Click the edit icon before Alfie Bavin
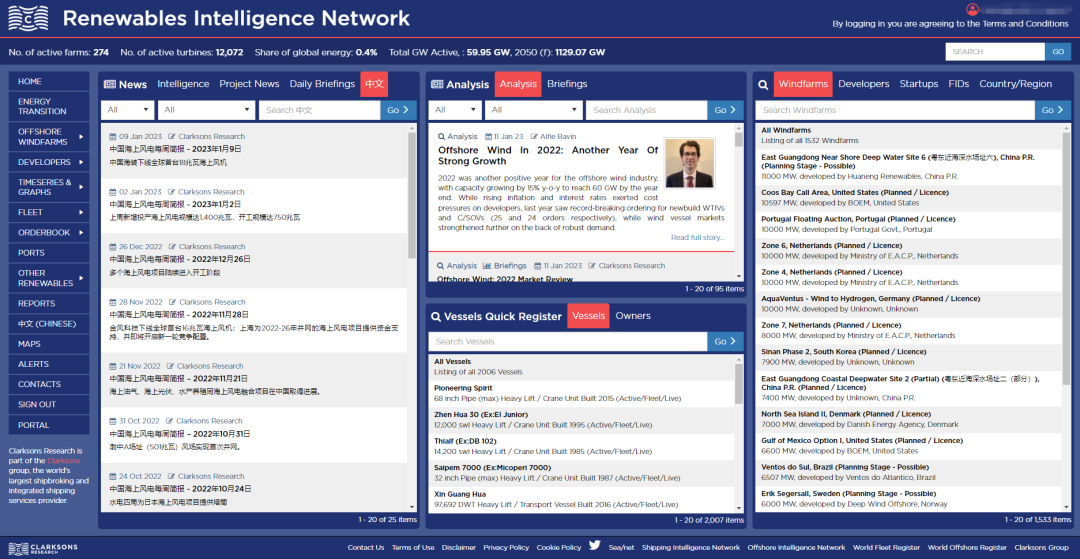1080x559 pixels. 533,136
